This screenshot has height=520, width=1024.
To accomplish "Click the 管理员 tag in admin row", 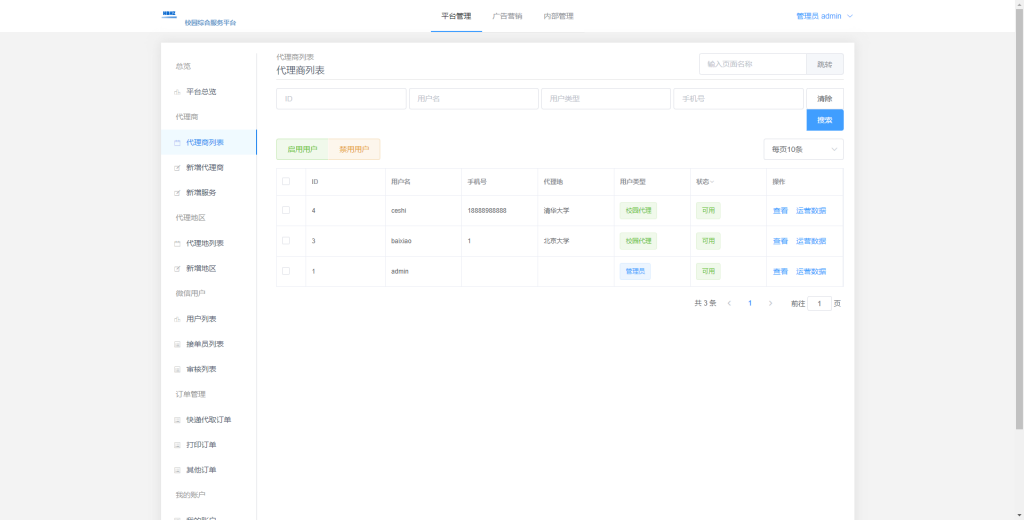I will pos(635,271).
